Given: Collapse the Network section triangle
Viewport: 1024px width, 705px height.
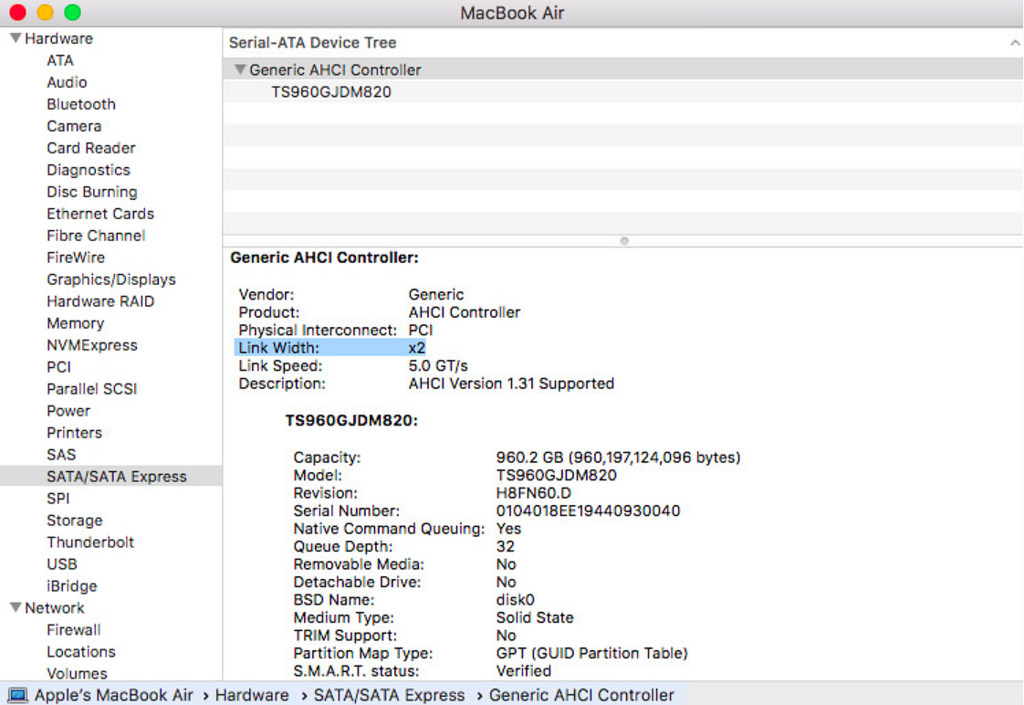Looking at the screenshot, I should 16,607.
